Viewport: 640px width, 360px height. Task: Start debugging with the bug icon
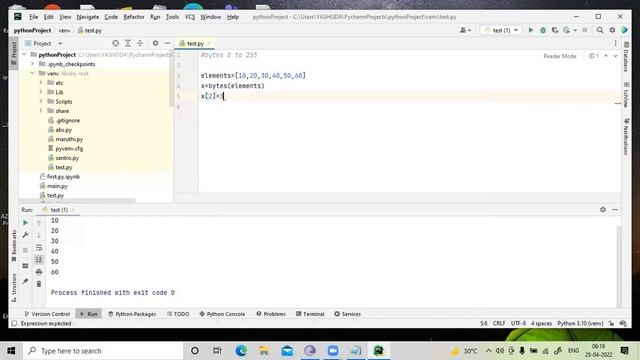click(x=543, y=30)
